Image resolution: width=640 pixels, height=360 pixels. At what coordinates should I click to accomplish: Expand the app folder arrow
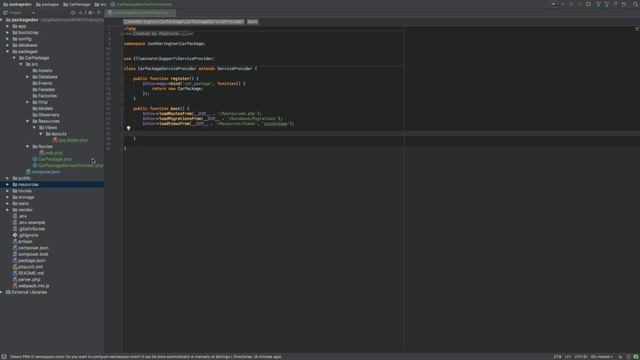(7, 26)
